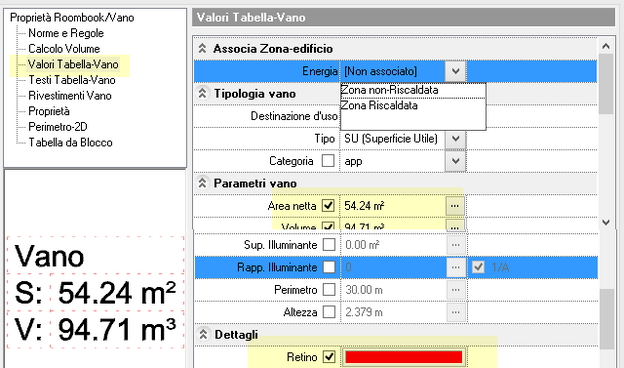Open Perimetro-2D tree item
Viewport: 624px width, 368px height.
click(x=58, y=127)
